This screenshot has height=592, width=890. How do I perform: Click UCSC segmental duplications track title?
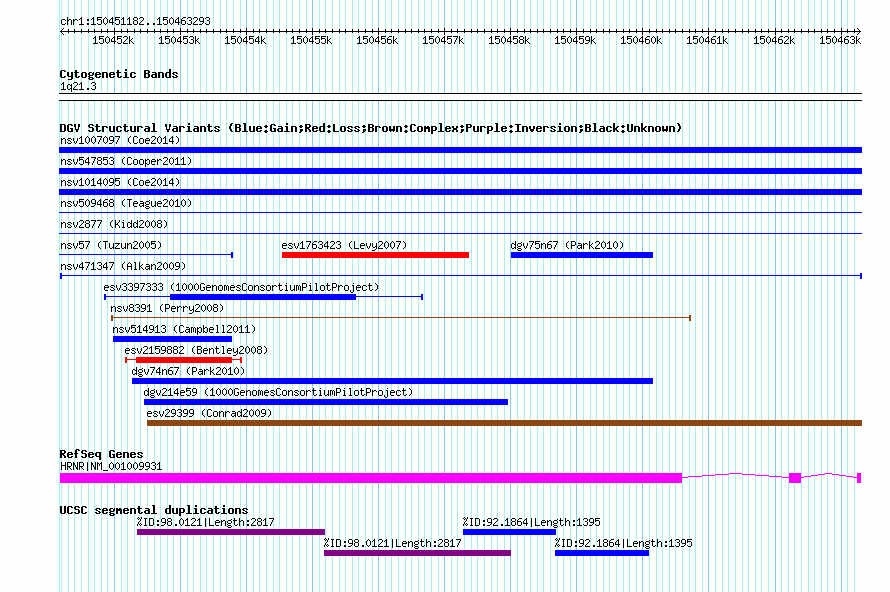[x=154, y=510]
